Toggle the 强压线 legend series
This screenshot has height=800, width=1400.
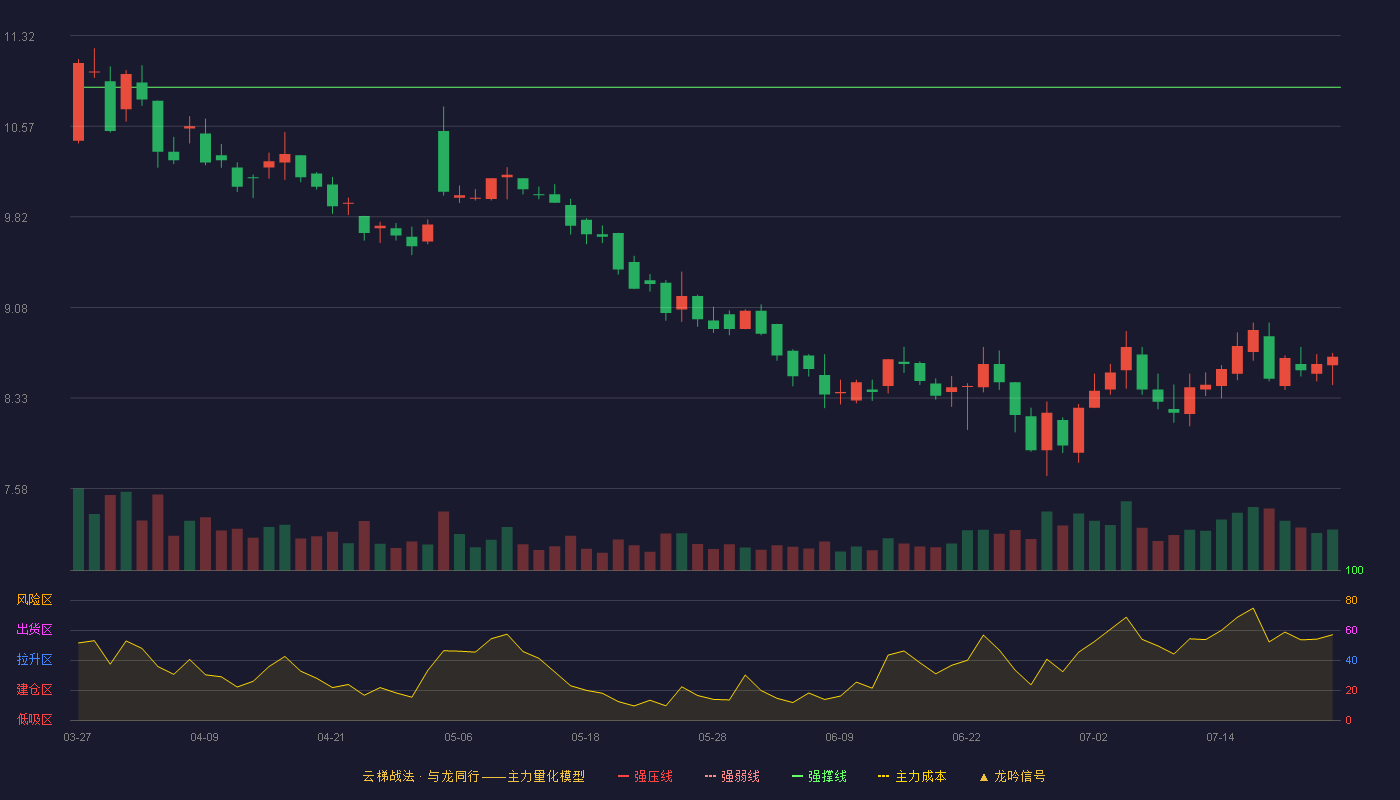point(645,776)
